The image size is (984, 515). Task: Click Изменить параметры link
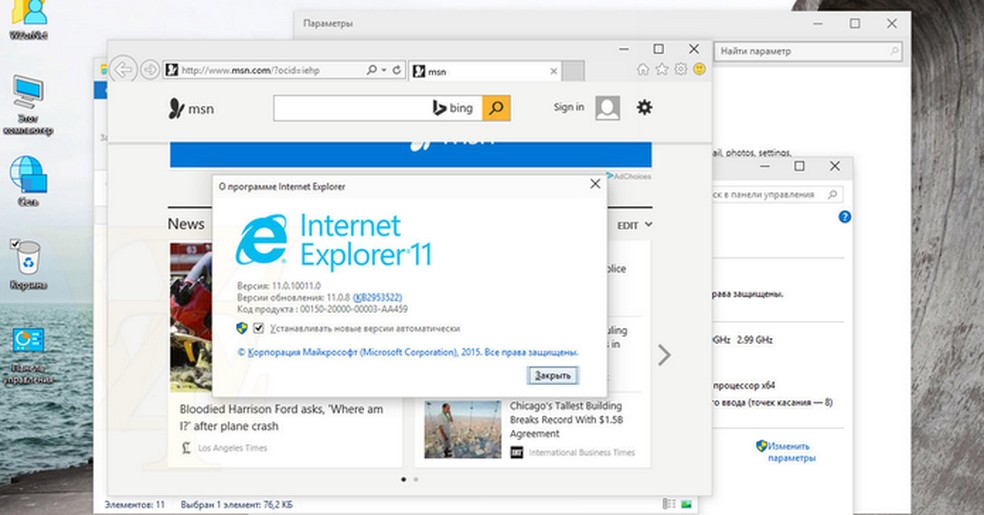point(791,452)
